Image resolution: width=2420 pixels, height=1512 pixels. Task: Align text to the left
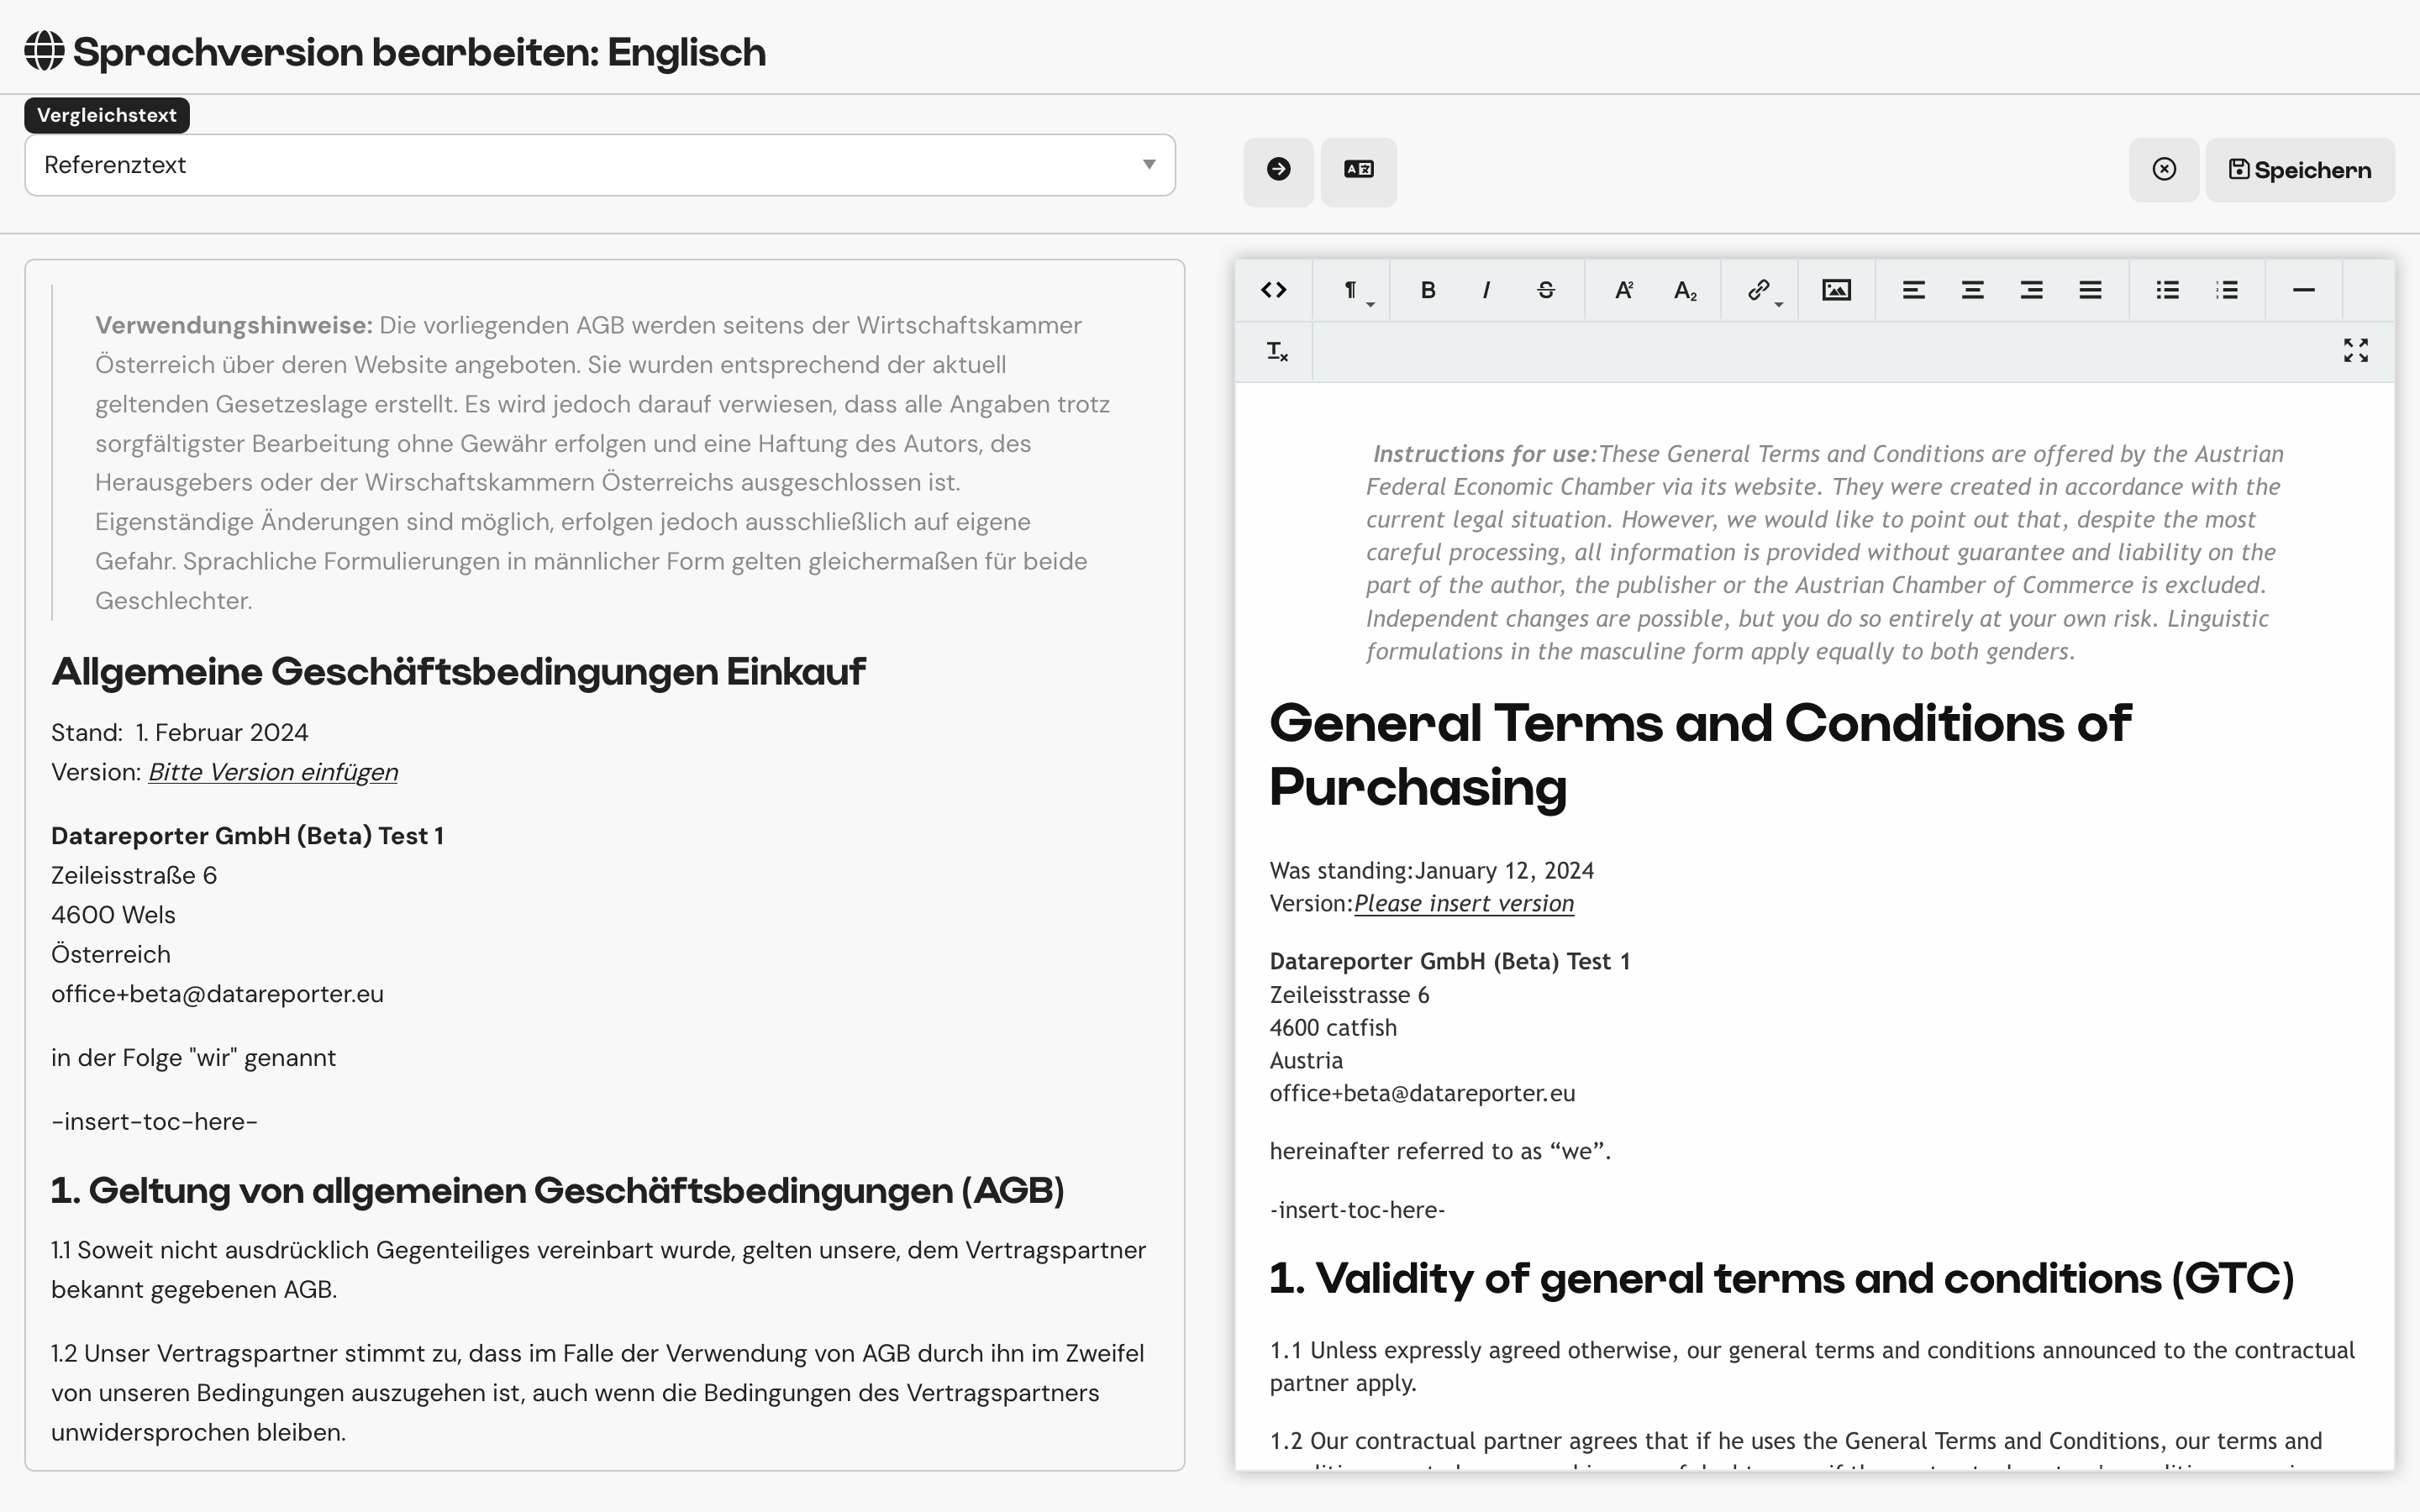(x=1913, y=290)
